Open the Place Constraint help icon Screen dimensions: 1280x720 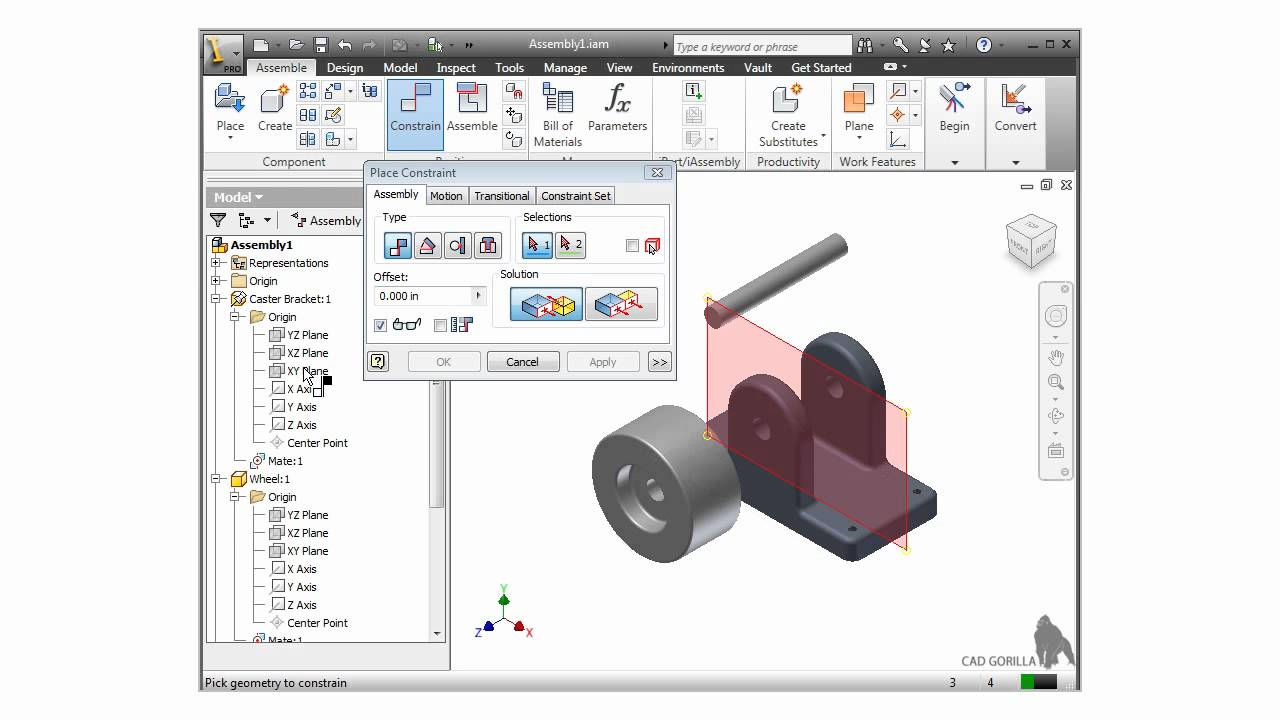[378, 362]
